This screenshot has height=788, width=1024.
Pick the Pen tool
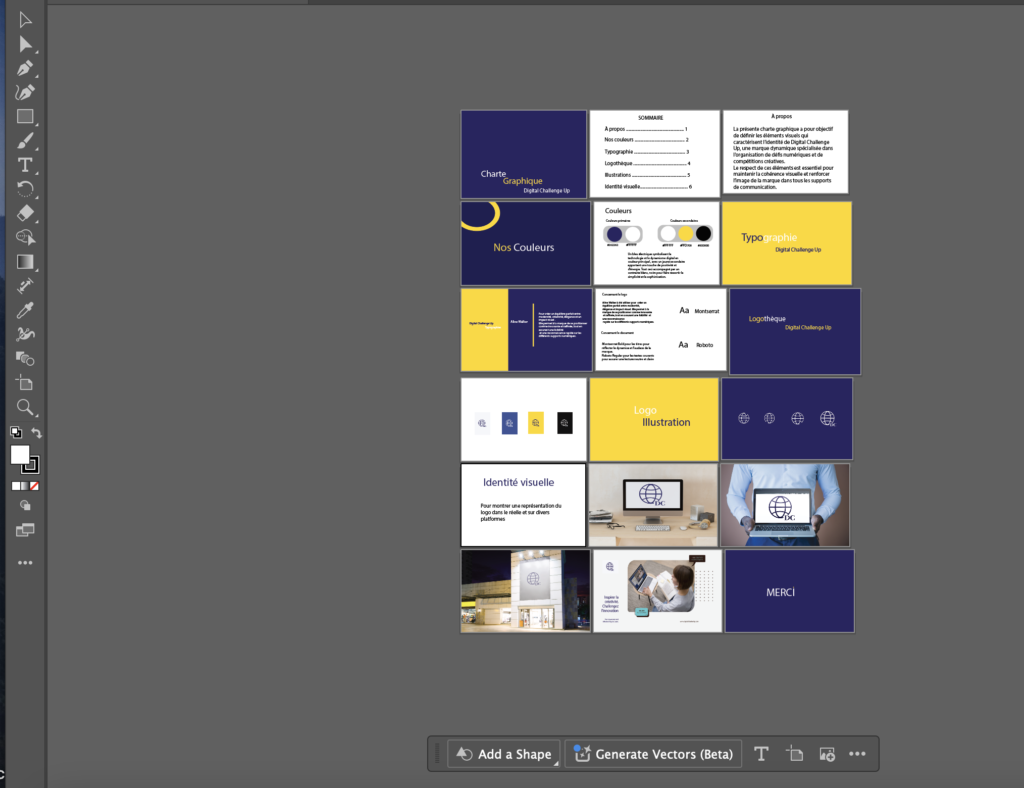click(x=25, y=68)
